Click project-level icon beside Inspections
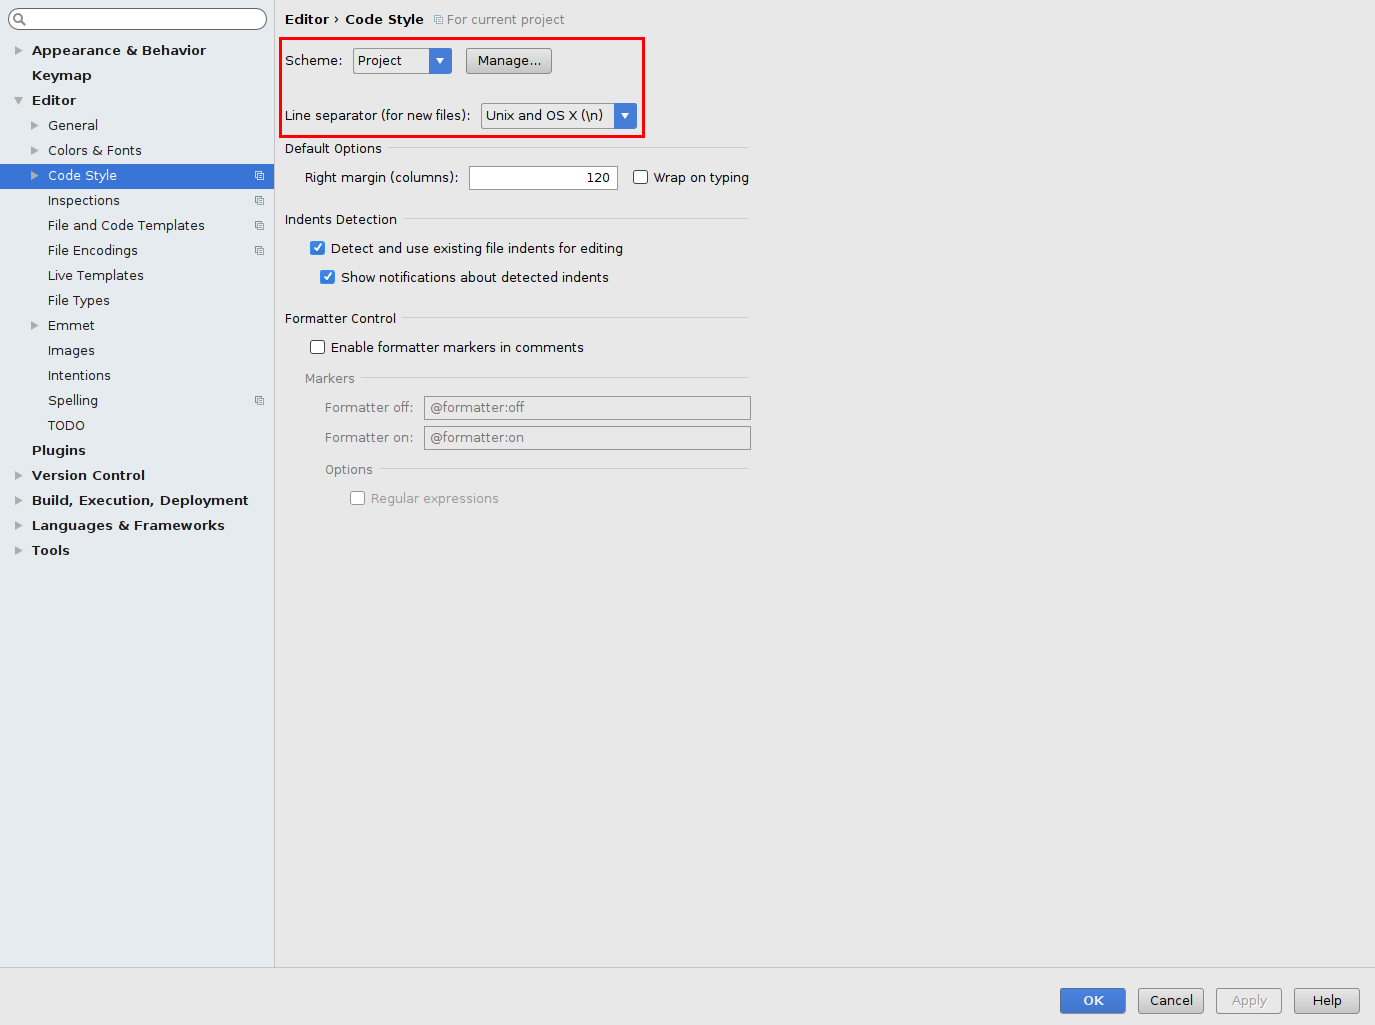Viewport: 1375px width, 1025px height. coord(259,201)
